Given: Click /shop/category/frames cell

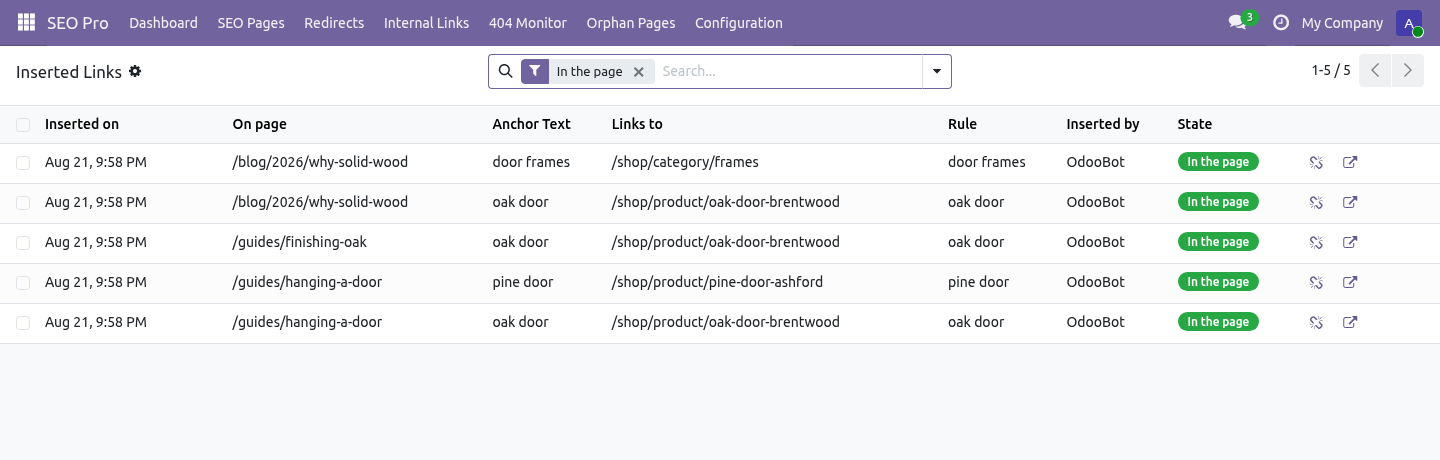Looking at the screenshot, I should pos(685,162).
